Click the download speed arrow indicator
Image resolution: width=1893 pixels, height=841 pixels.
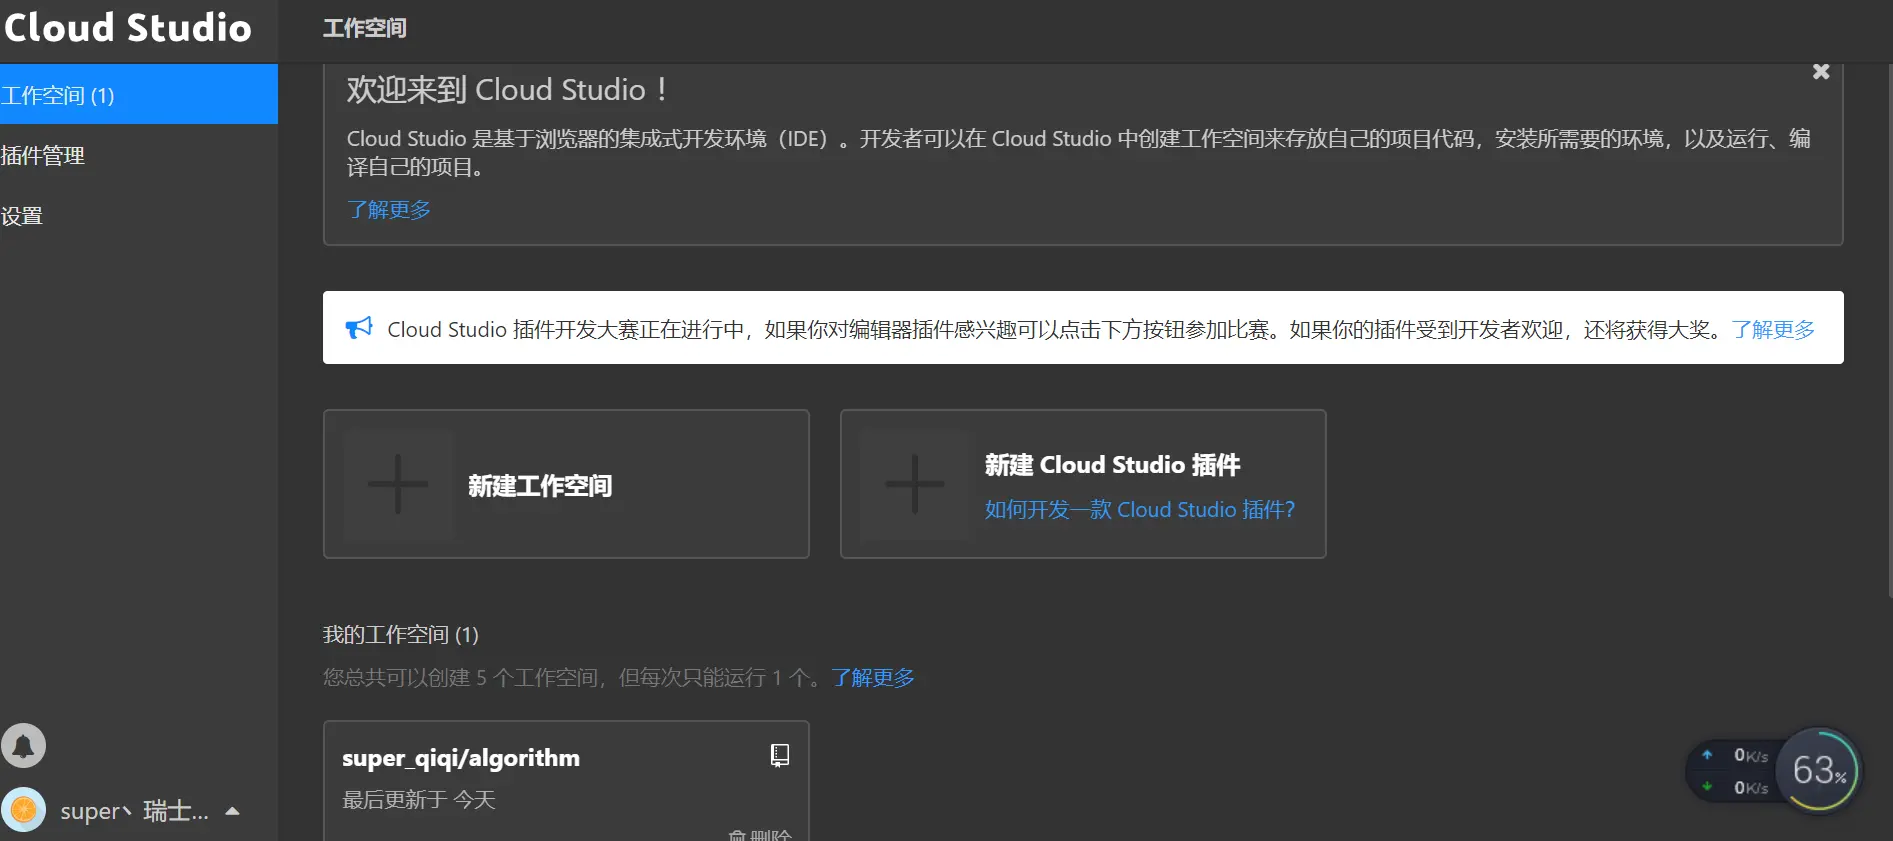1707,787
